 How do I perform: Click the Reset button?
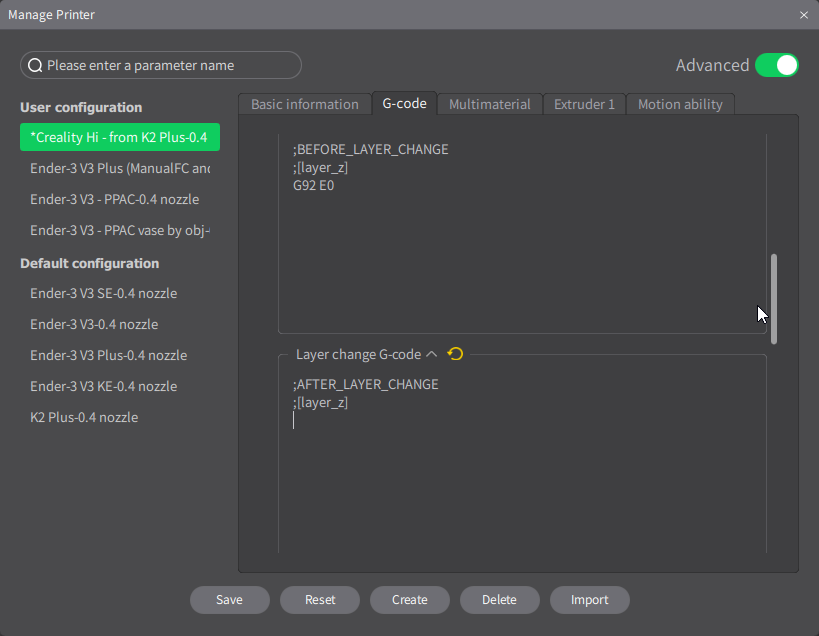click(x=320, y=600)
